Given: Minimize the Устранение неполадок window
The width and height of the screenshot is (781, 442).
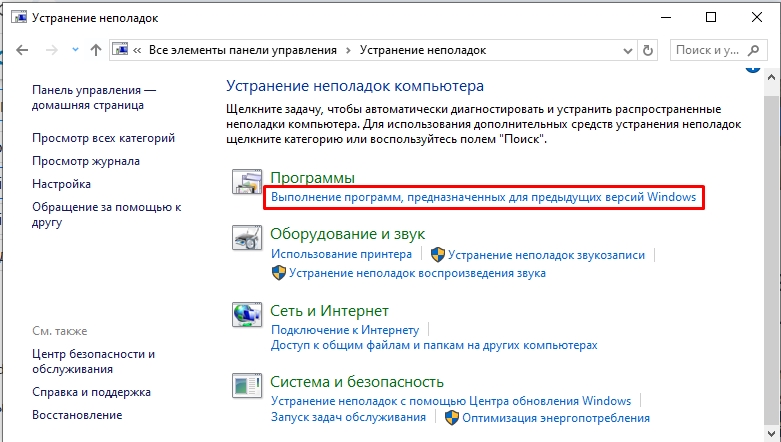Looking at the screenshot, I should [666, 17].
